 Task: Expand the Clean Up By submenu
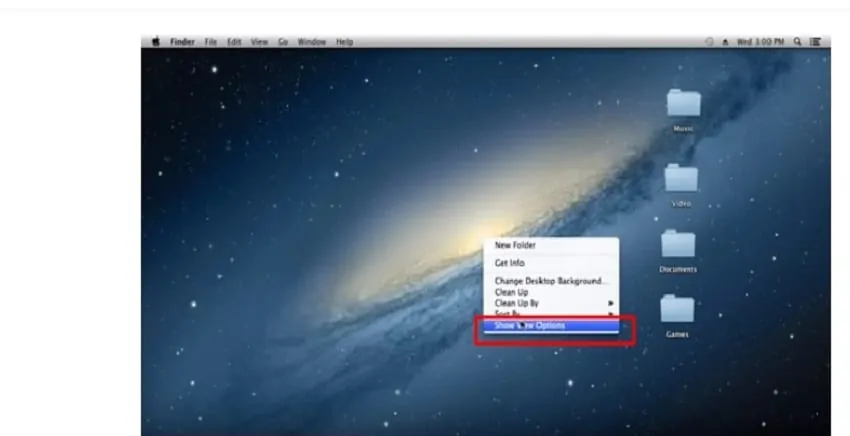(x=551, y=303)
